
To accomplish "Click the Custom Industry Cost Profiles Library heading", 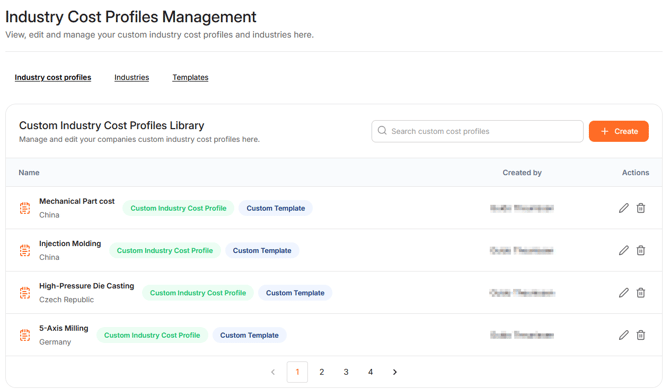I will [x=112, y=125].
